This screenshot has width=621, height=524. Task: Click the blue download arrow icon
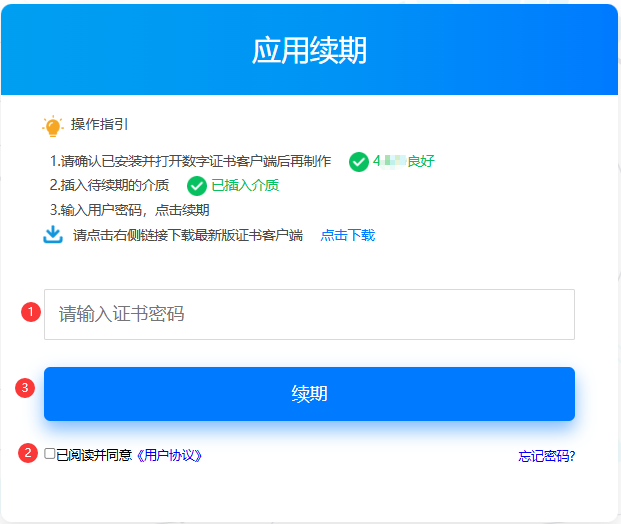53,235
